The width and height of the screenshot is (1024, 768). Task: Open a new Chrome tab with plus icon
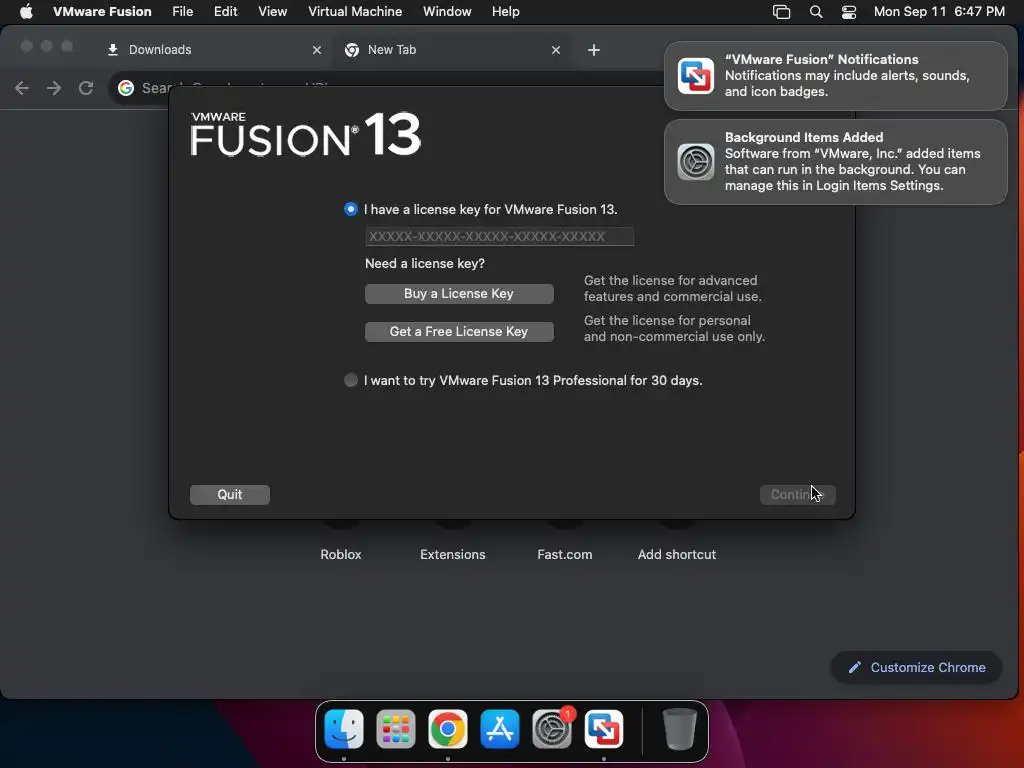[594, 50]
